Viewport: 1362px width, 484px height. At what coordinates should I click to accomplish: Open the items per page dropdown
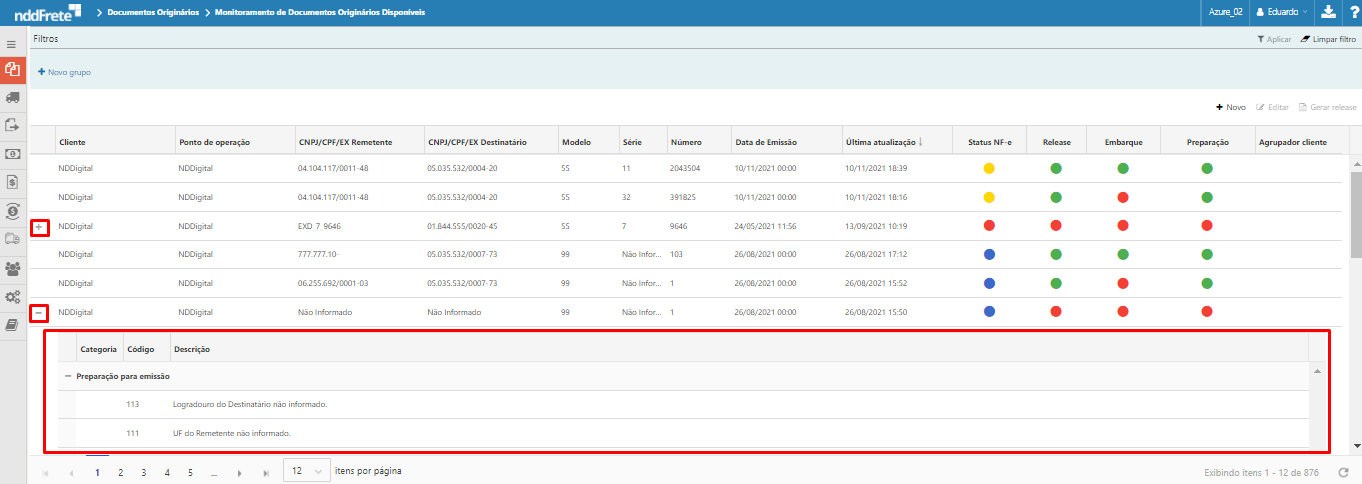[306, 471]
